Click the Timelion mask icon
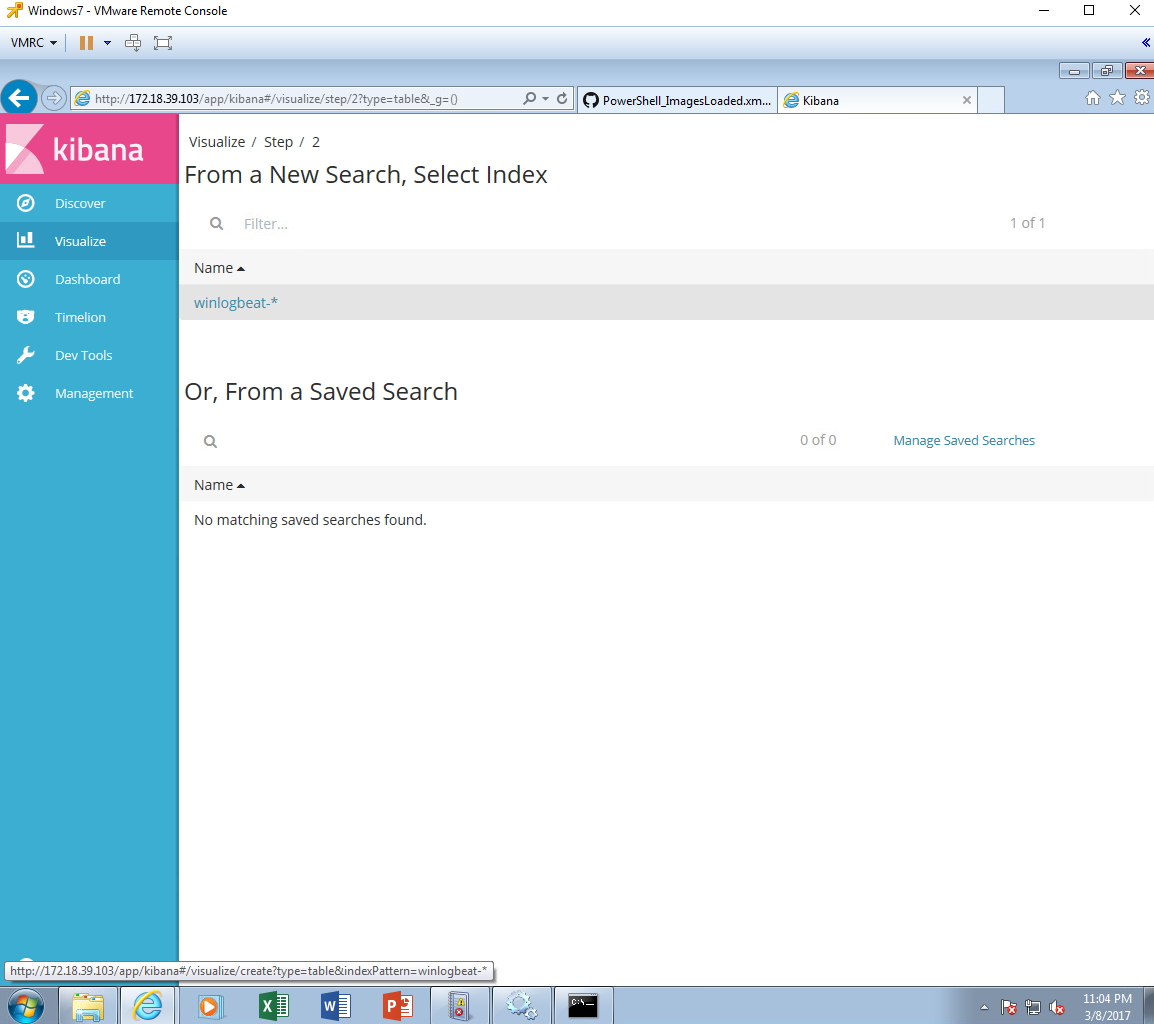Viewport: 1154px width, 1024px height. 26,317
